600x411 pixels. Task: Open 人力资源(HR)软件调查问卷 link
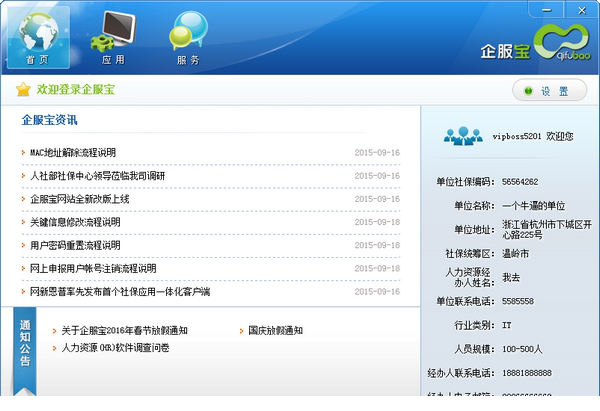point(116,347)
